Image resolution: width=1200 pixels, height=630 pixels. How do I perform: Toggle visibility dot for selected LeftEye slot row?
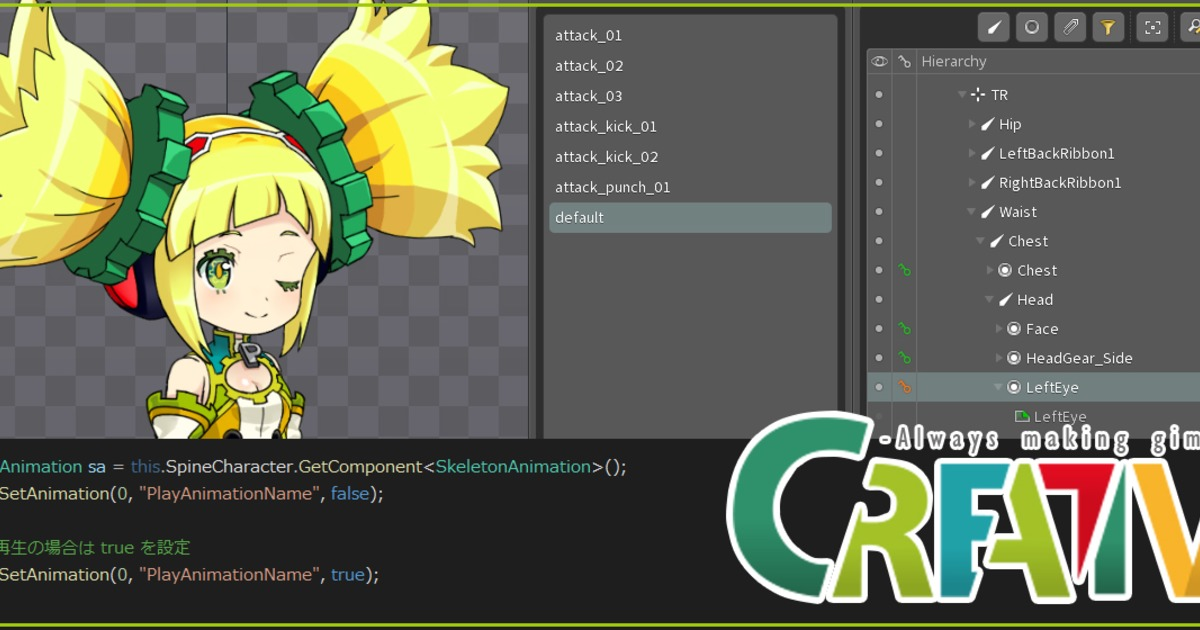pos(879,387)
